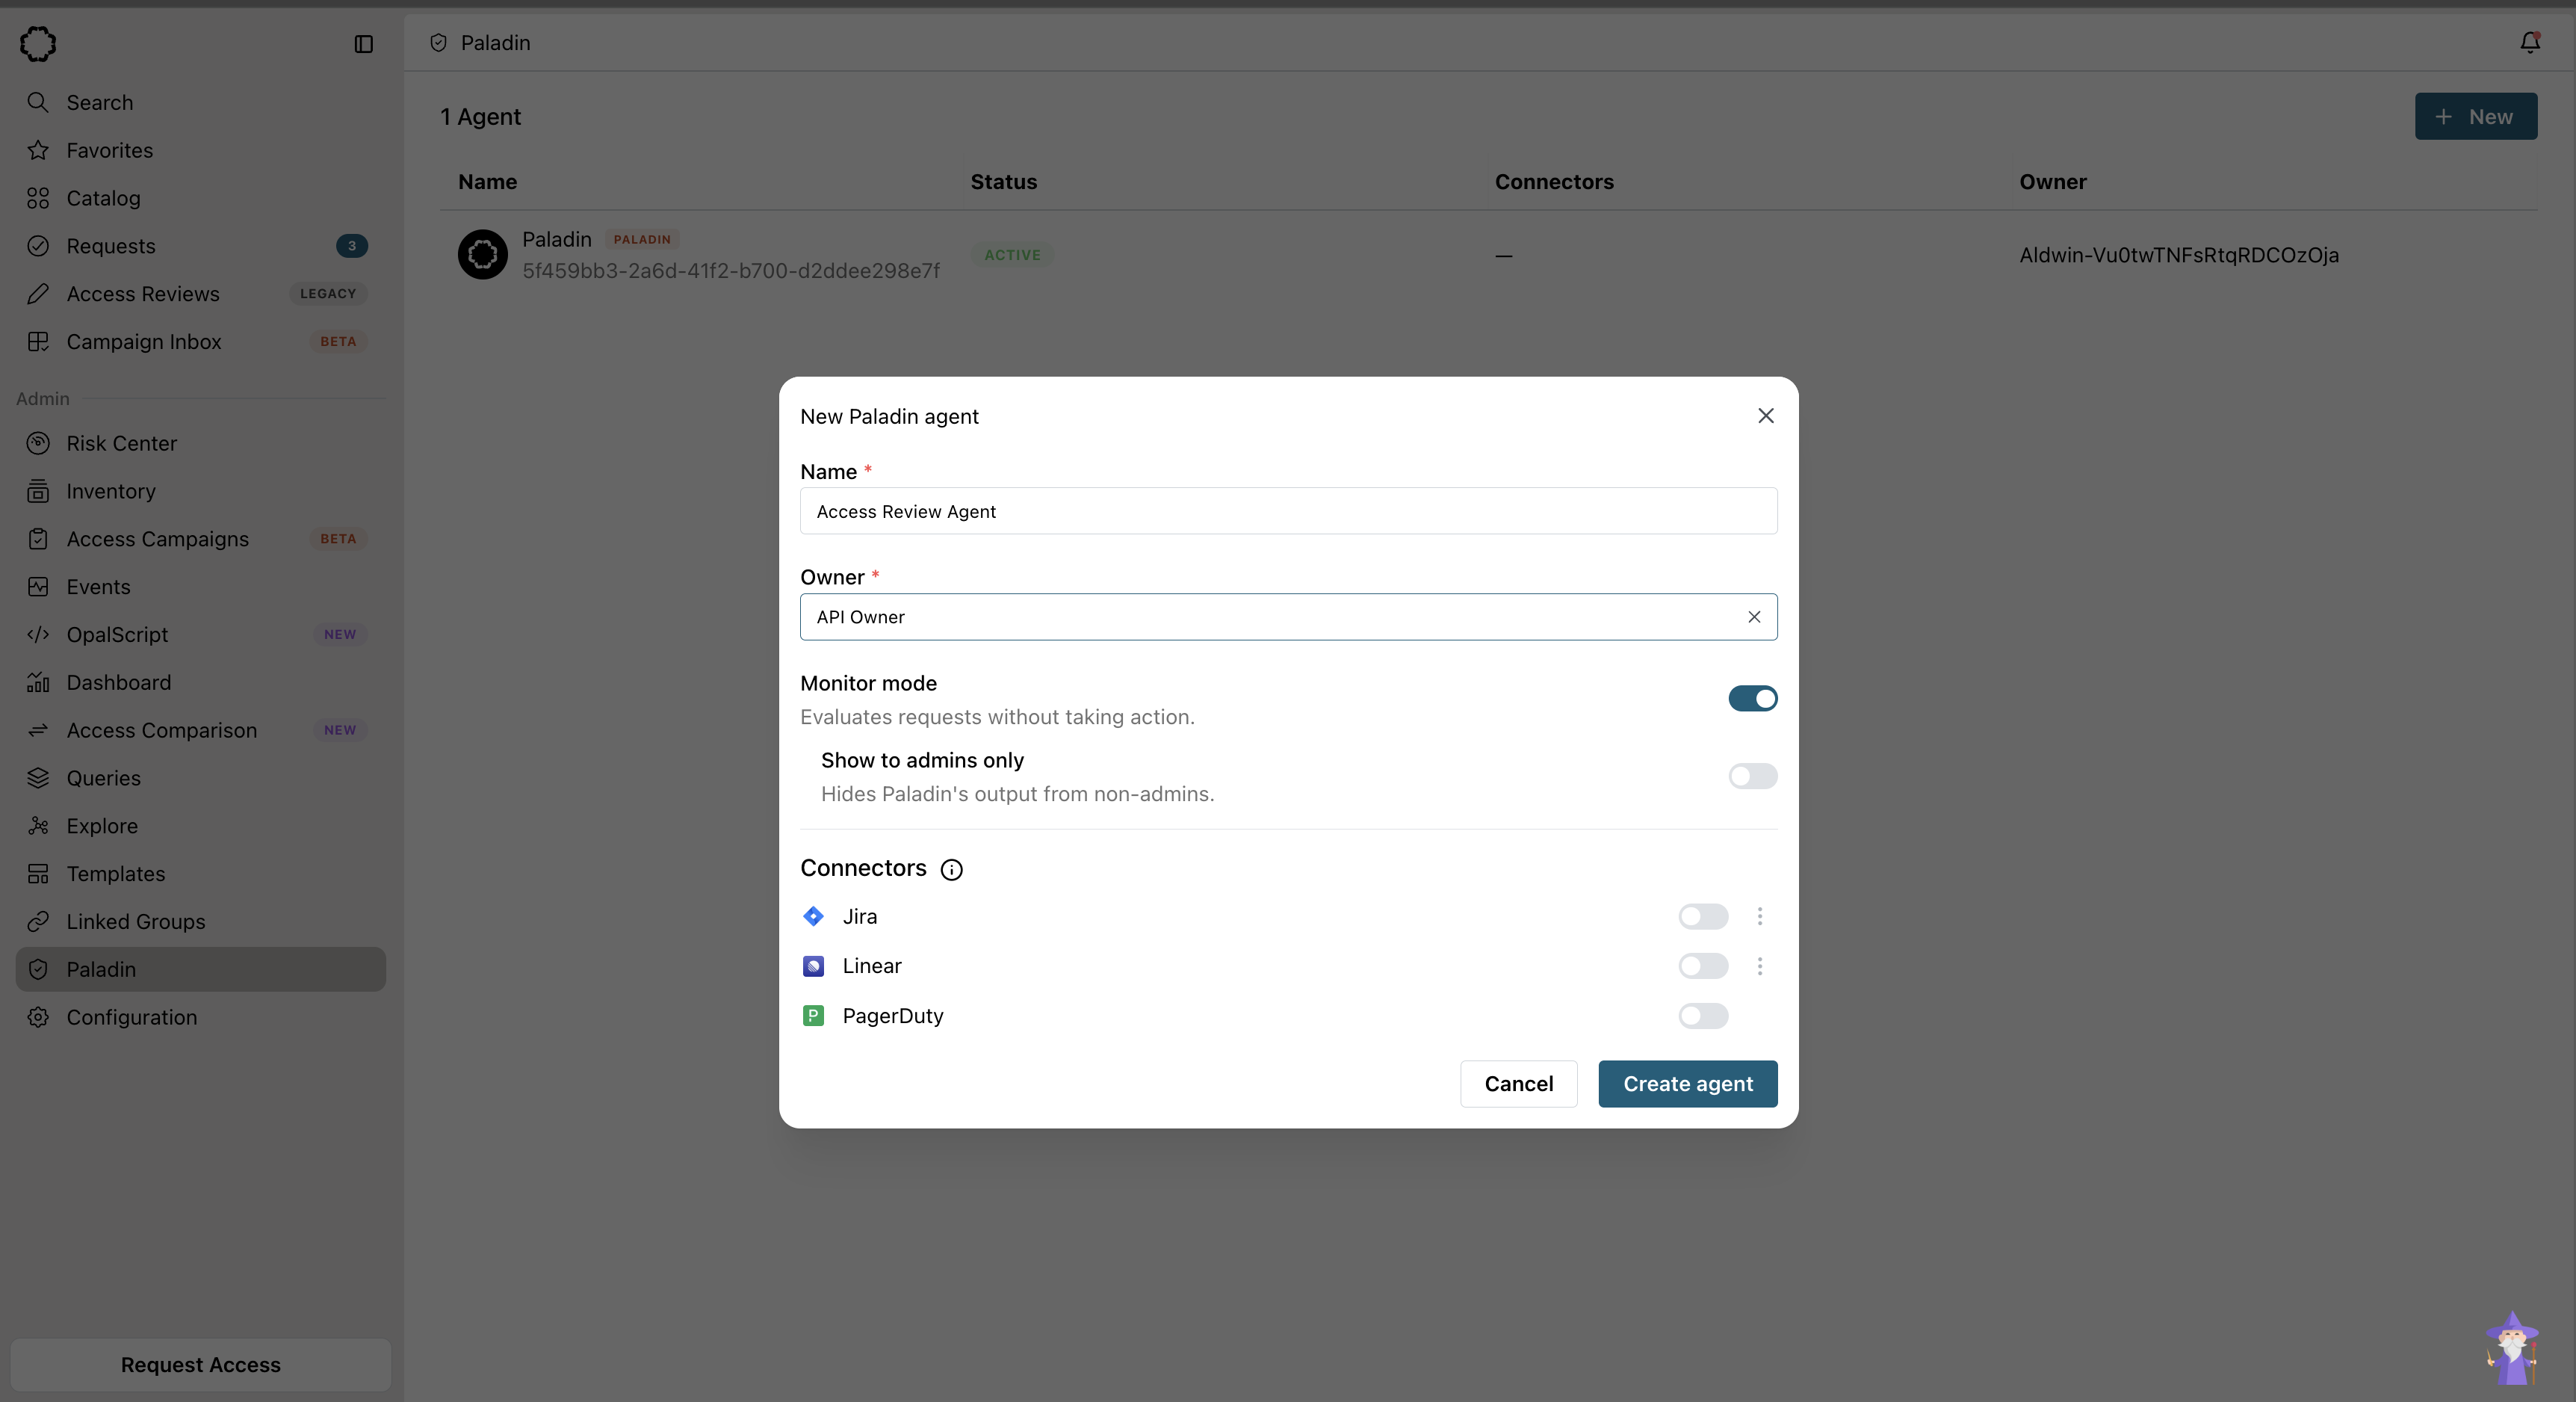Viewport: 2576px width, 1402px height.
Task: Click the OpalScript code icon
Action: pyautogui.click(x=38, y=635)
